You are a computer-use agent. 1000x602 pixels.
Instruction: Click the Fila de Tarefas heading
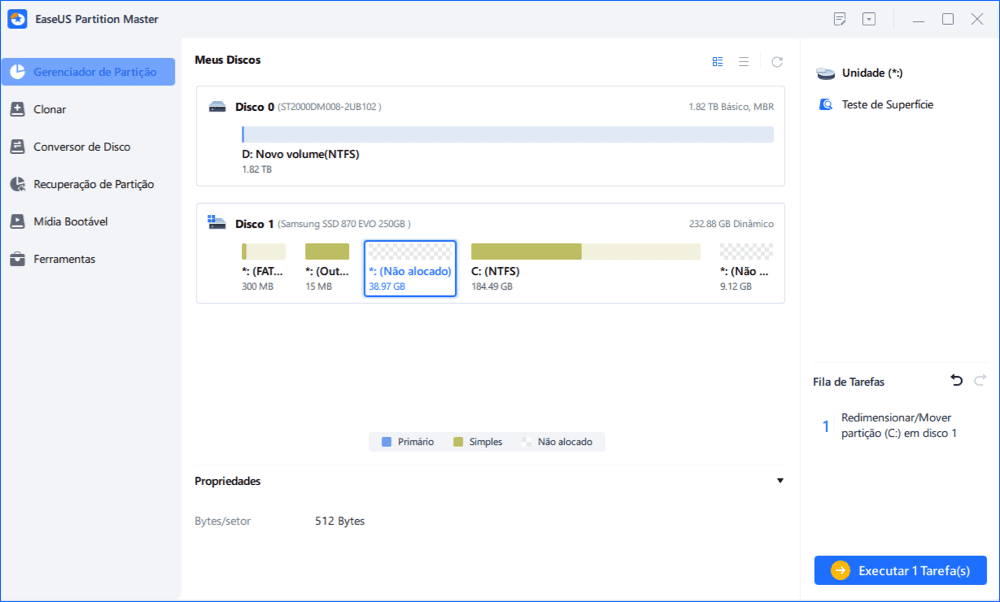[x=848, y=382]
